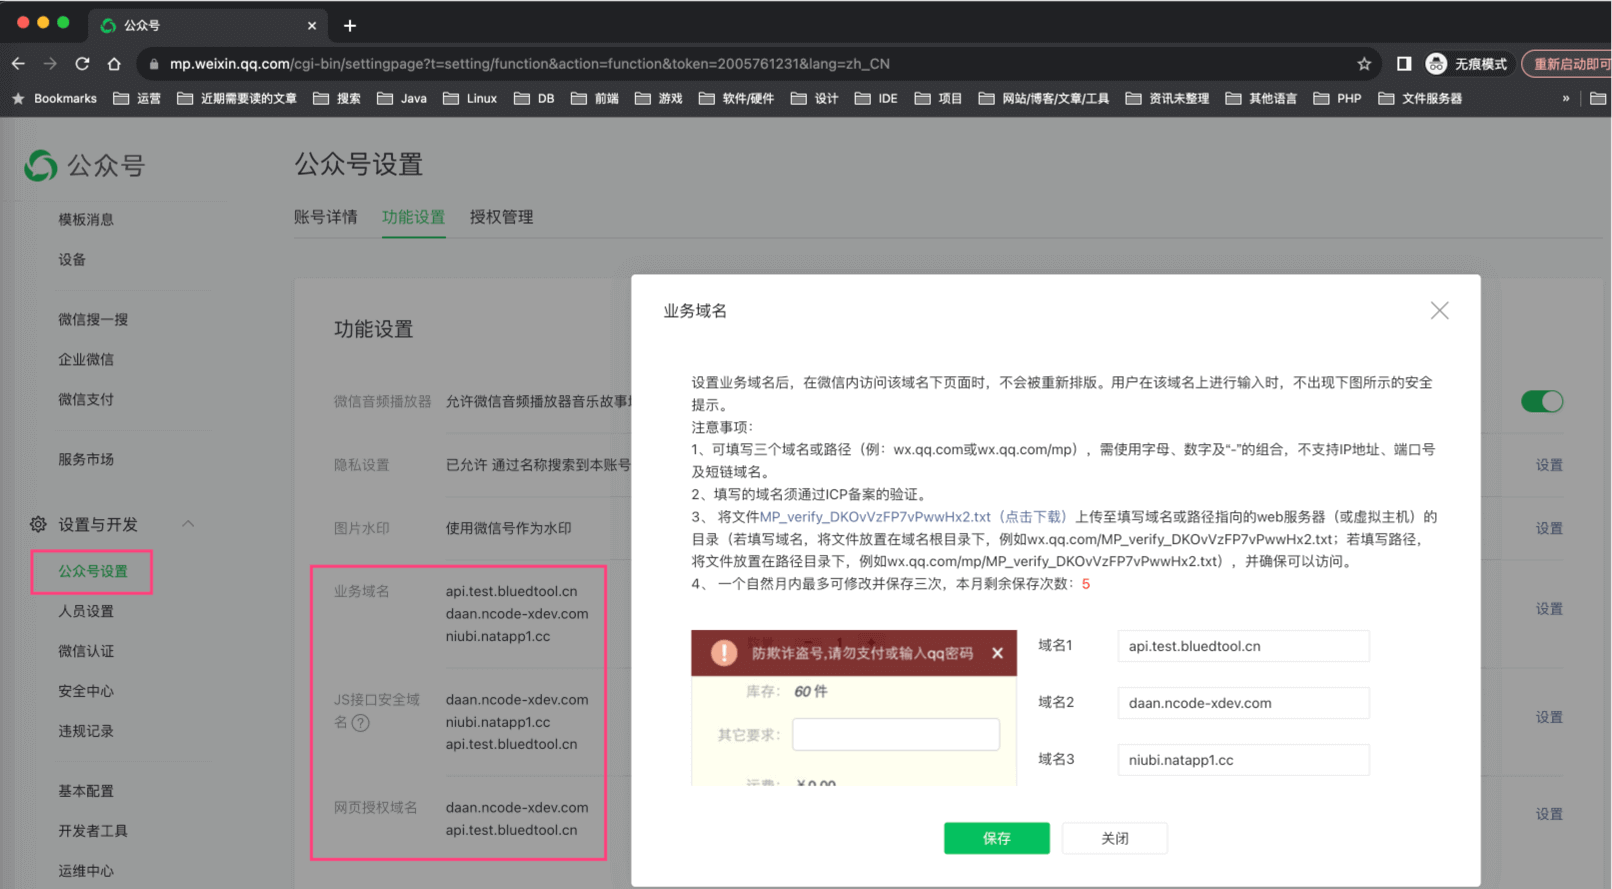
Task: Bookmark this page with star icon
Action: [1364, 64]
